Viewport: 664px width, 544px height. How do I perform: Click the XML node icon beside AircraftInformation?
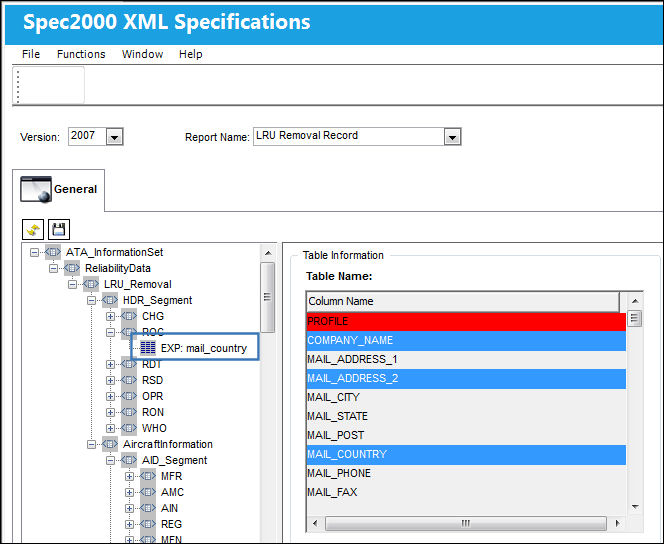click(x=110, y=444)
